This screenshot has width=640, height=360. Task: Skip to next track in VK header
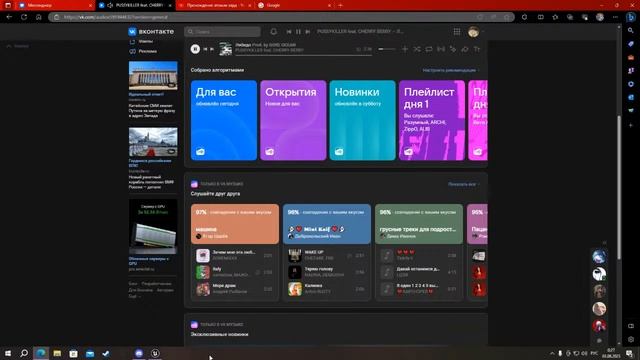(x=308, y=31)
